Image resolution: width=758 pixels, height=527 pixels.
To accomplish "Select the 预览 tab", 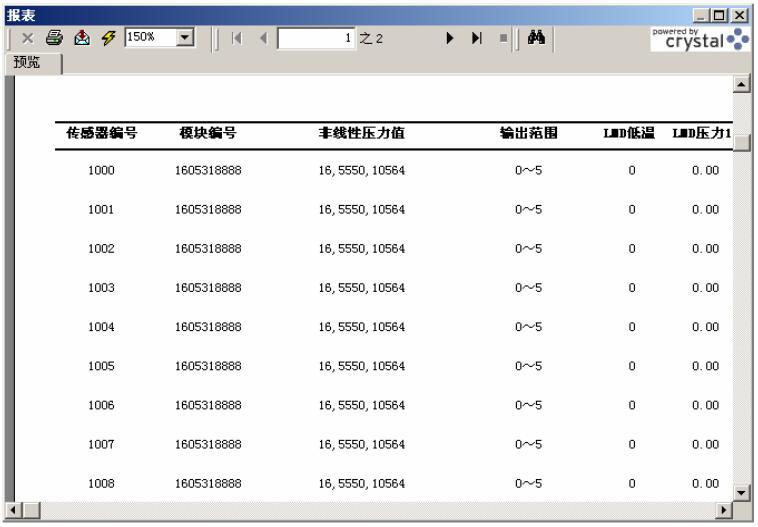I will (x=30, y=63).
